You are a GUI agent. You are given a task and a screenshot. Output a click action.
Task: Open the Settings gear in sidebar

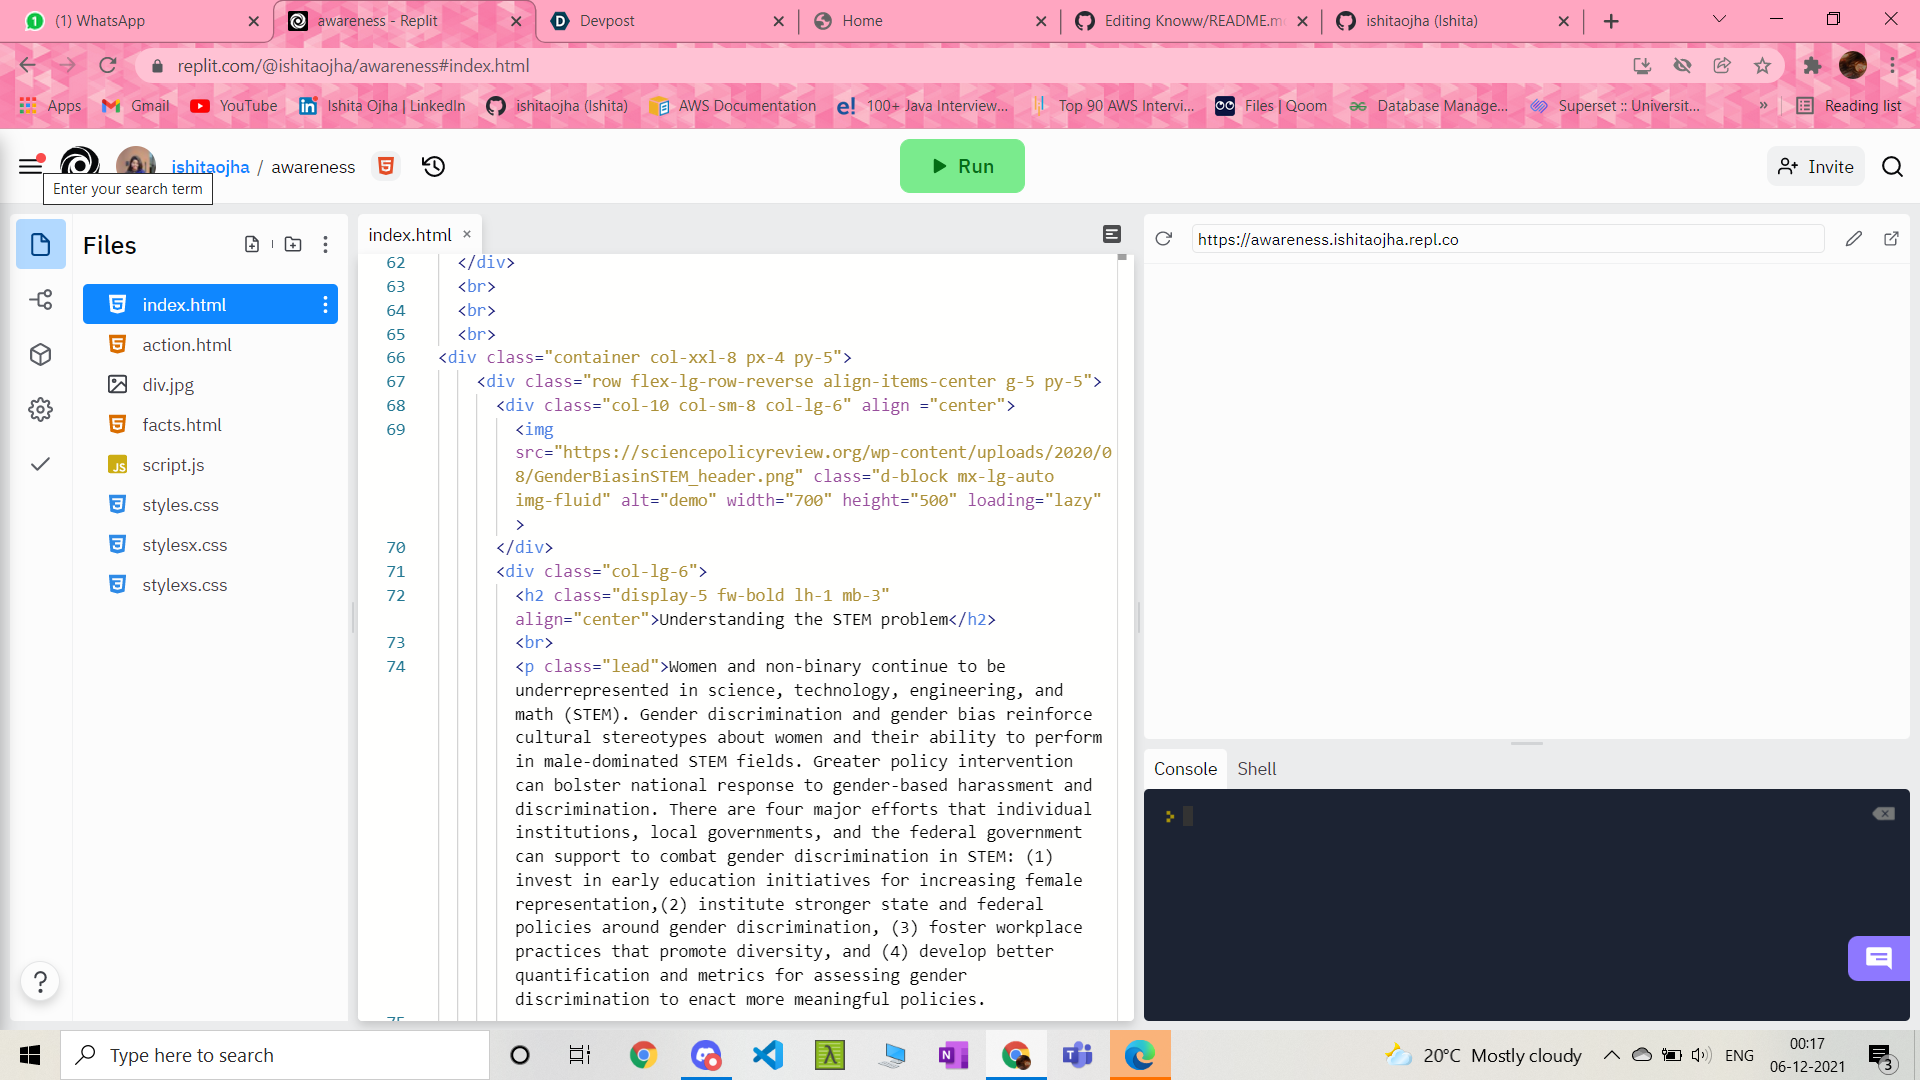(x=41, y=409)
